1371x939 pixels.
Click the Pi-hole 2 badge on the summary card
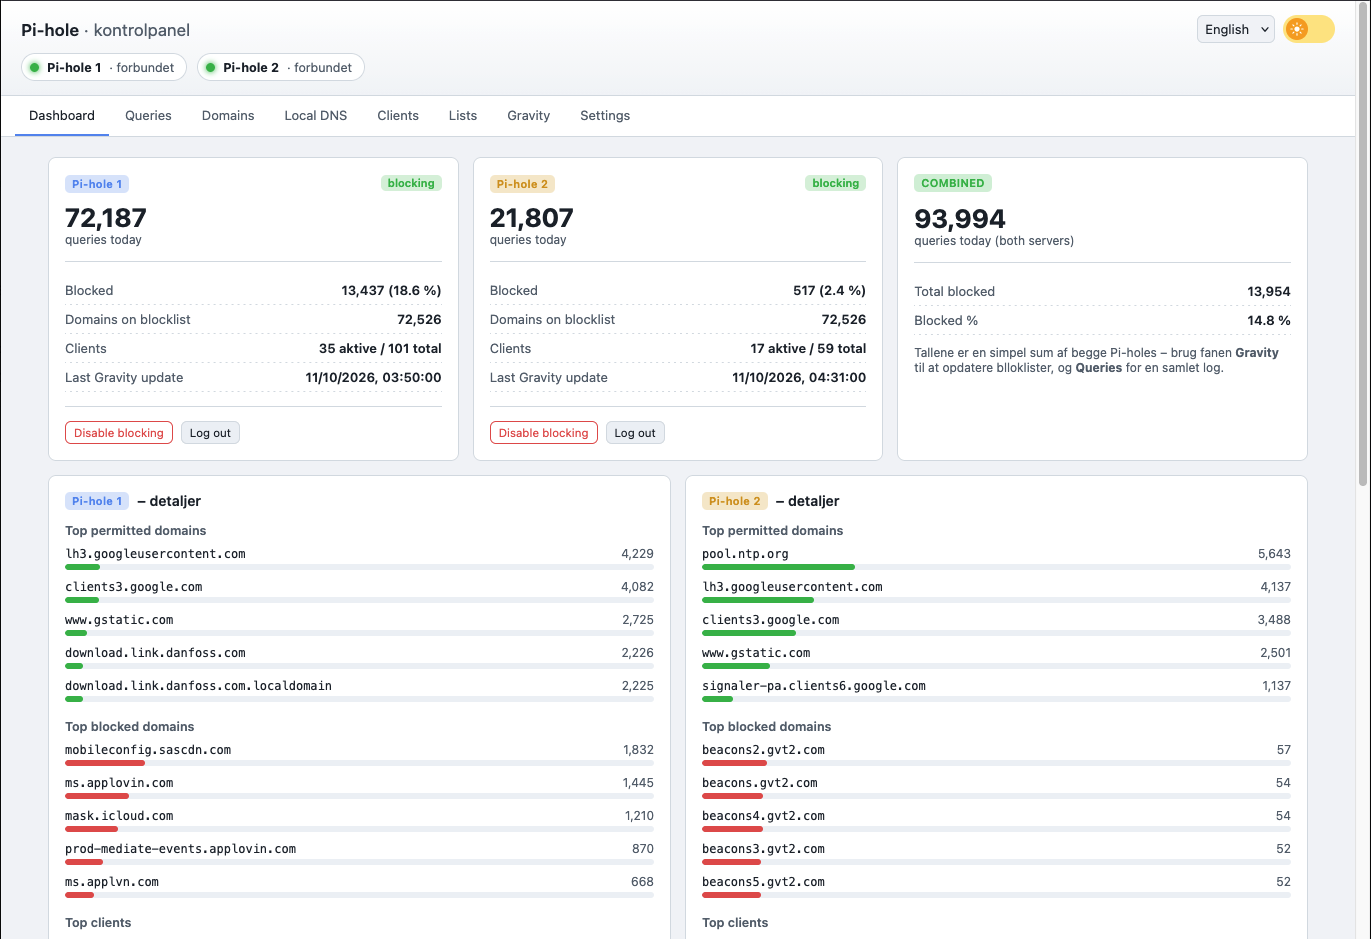coord(522,184)
